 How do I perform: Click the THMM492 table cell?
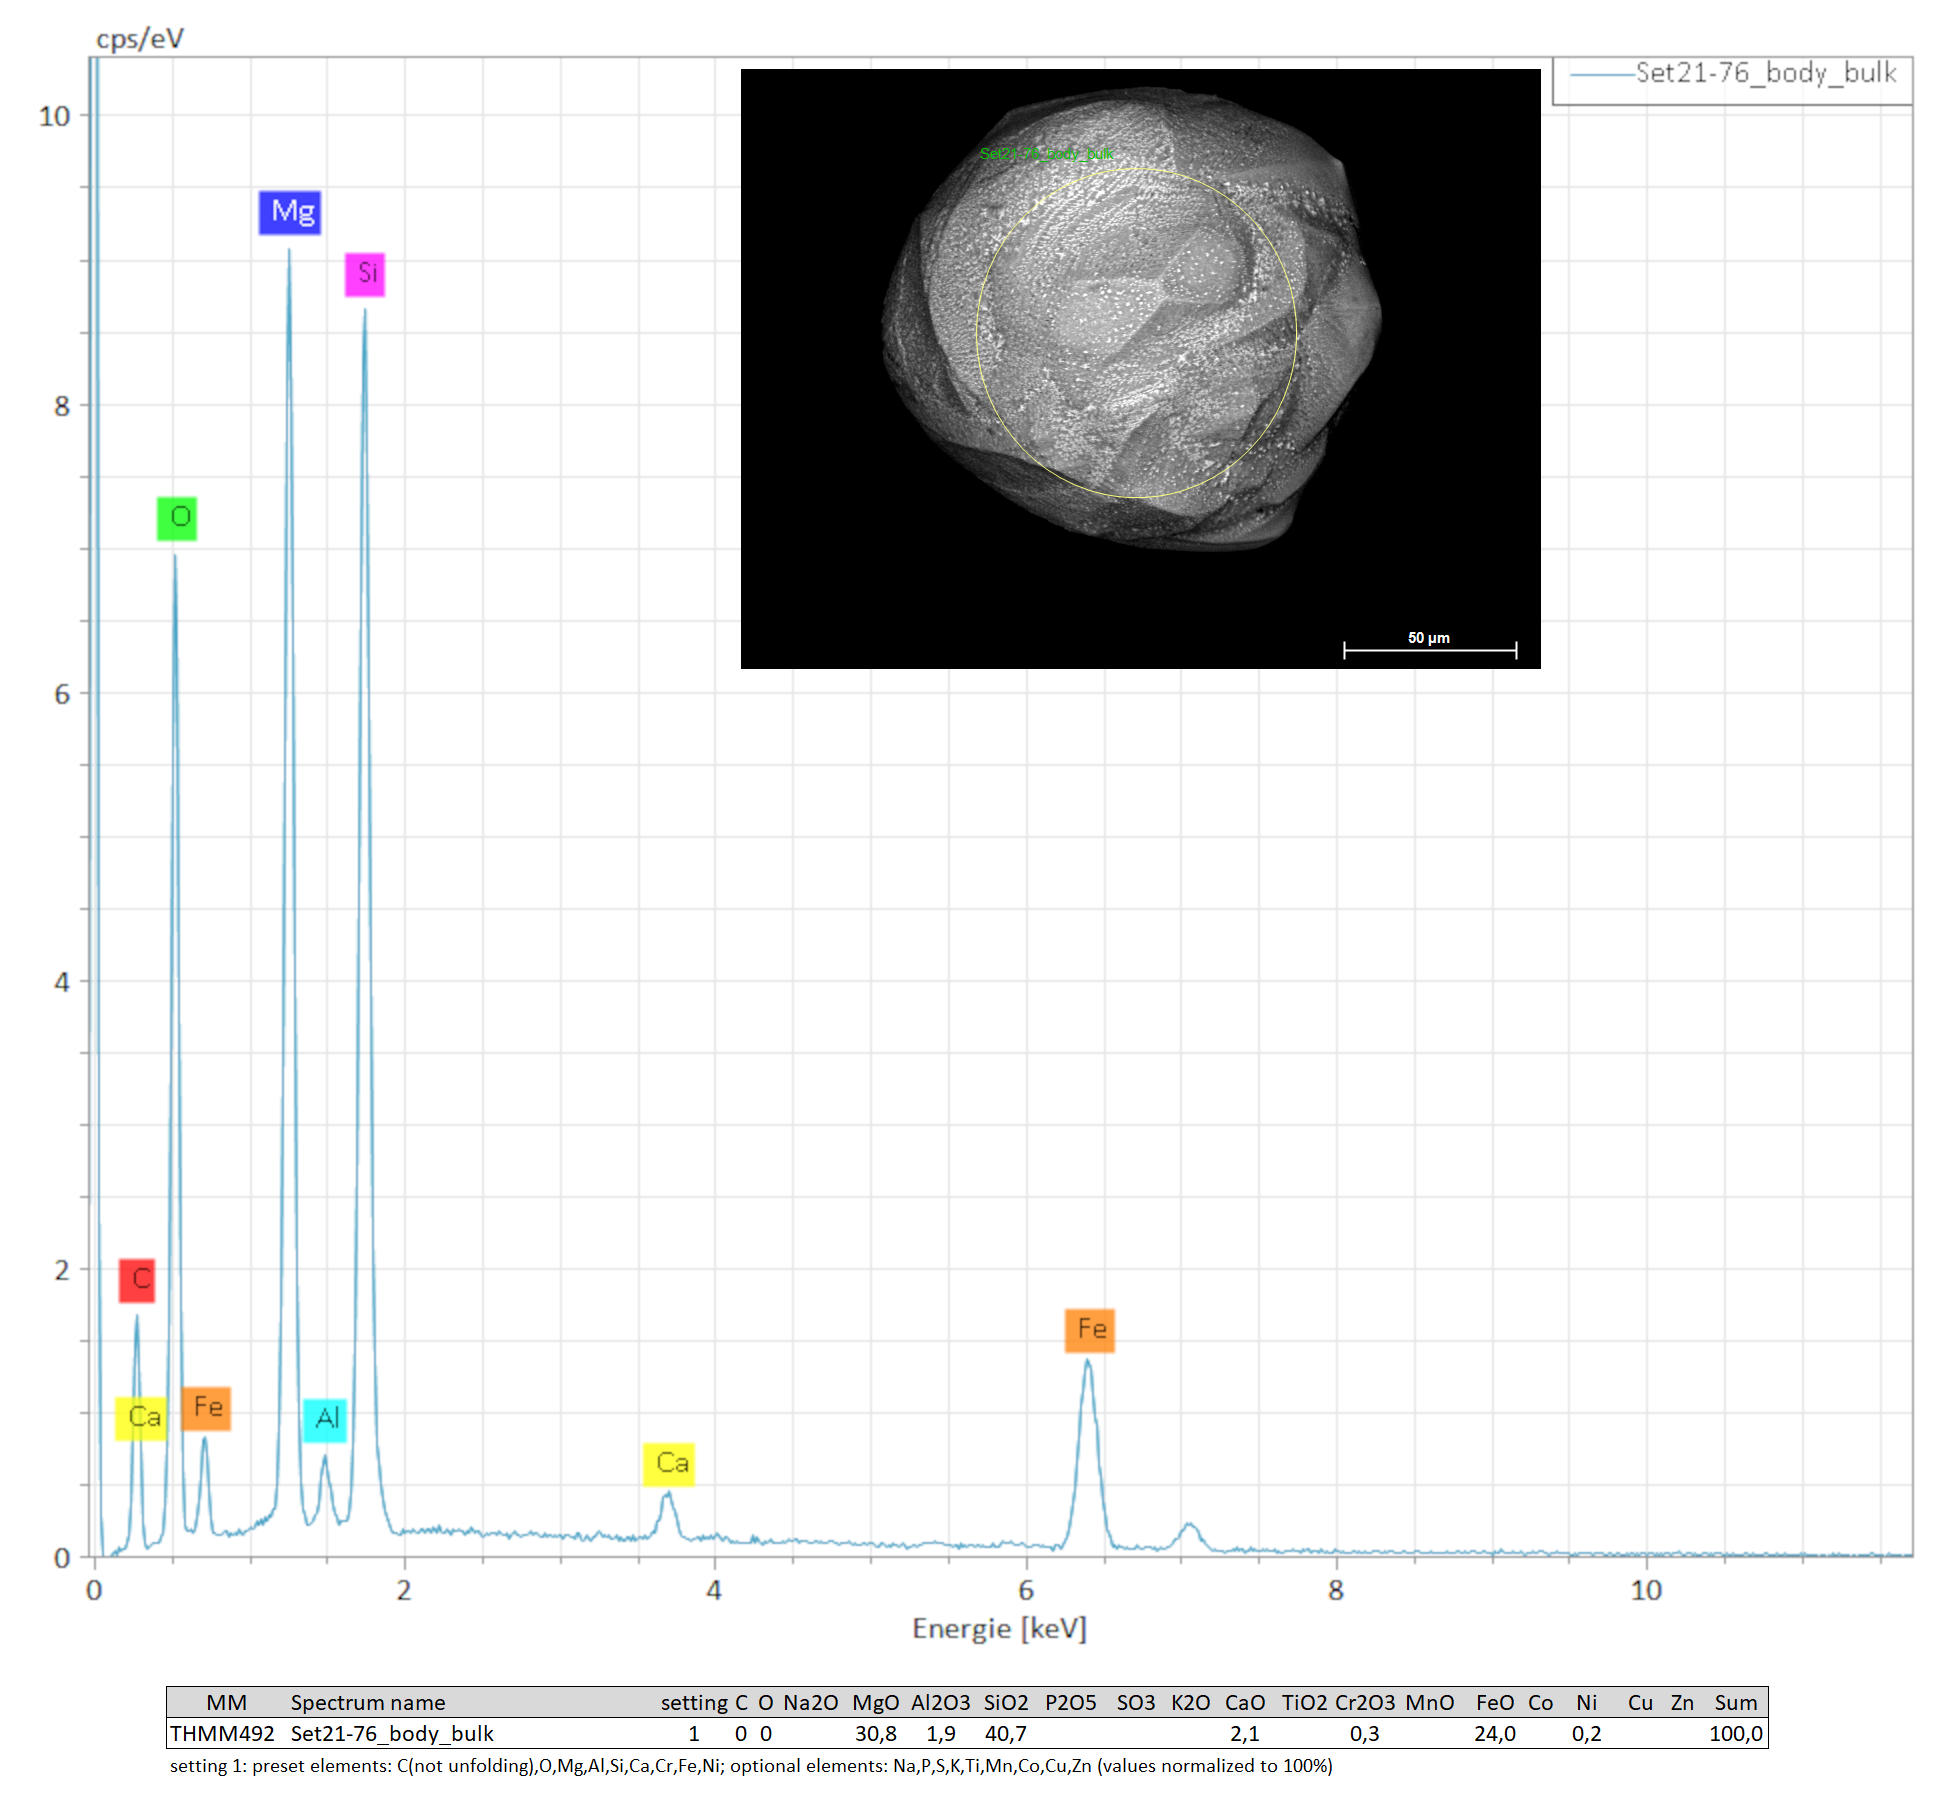click(221, 1734)
